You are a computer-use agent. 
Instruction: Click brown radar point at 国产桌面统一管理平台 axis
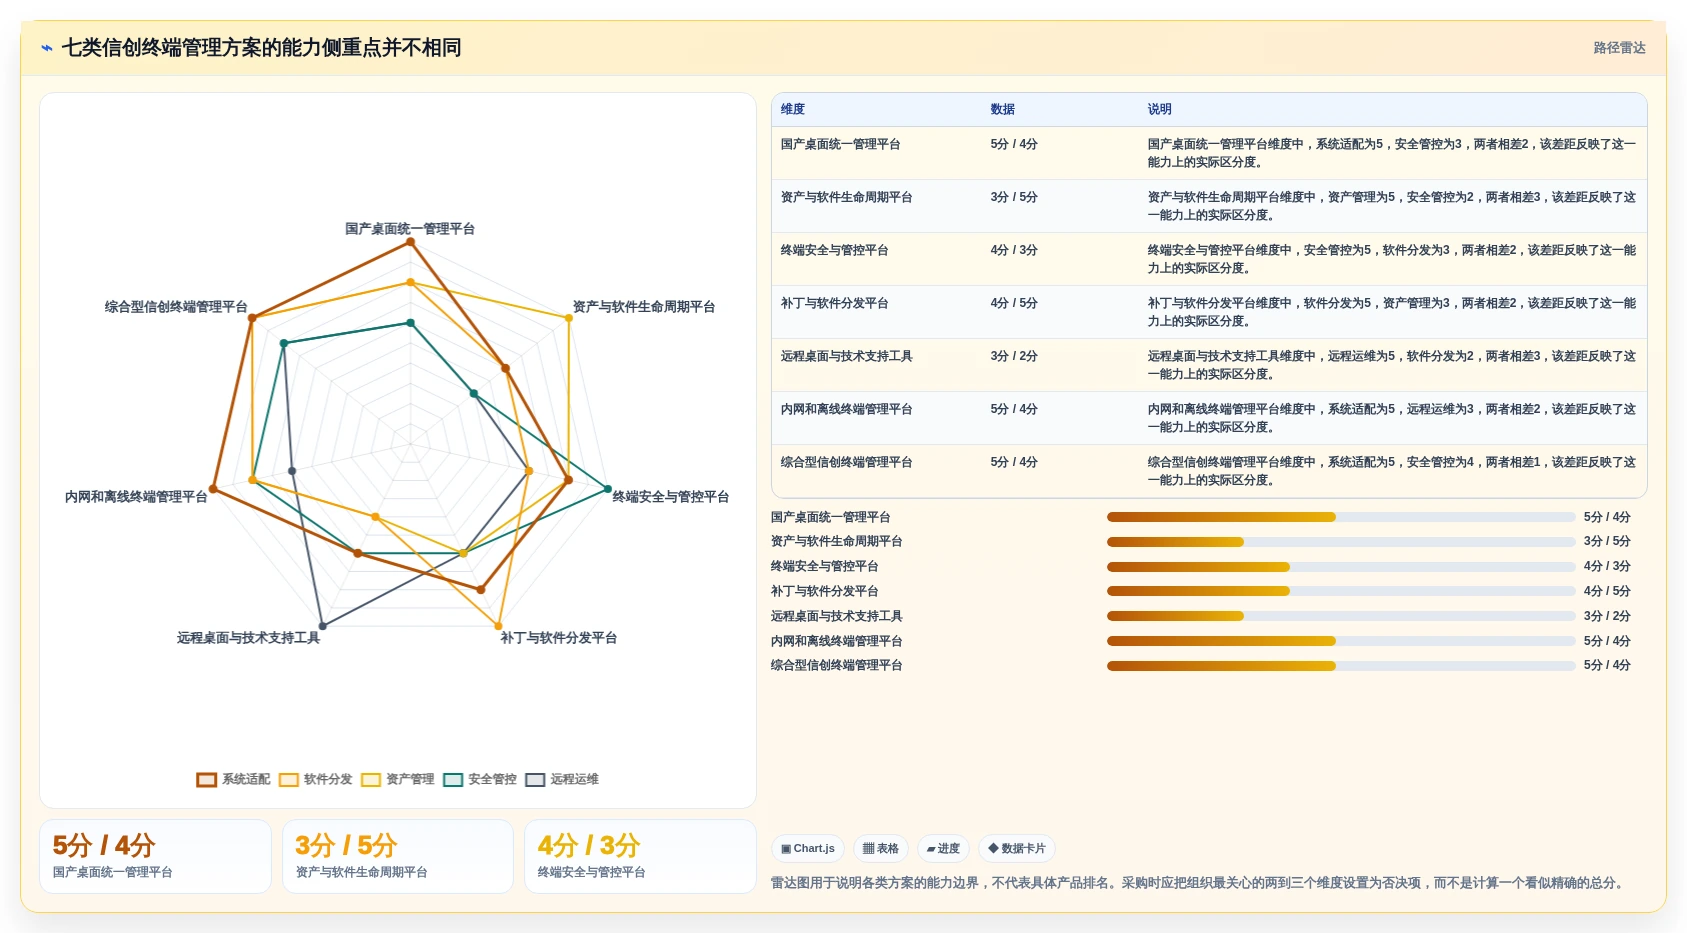coord(410,242)
